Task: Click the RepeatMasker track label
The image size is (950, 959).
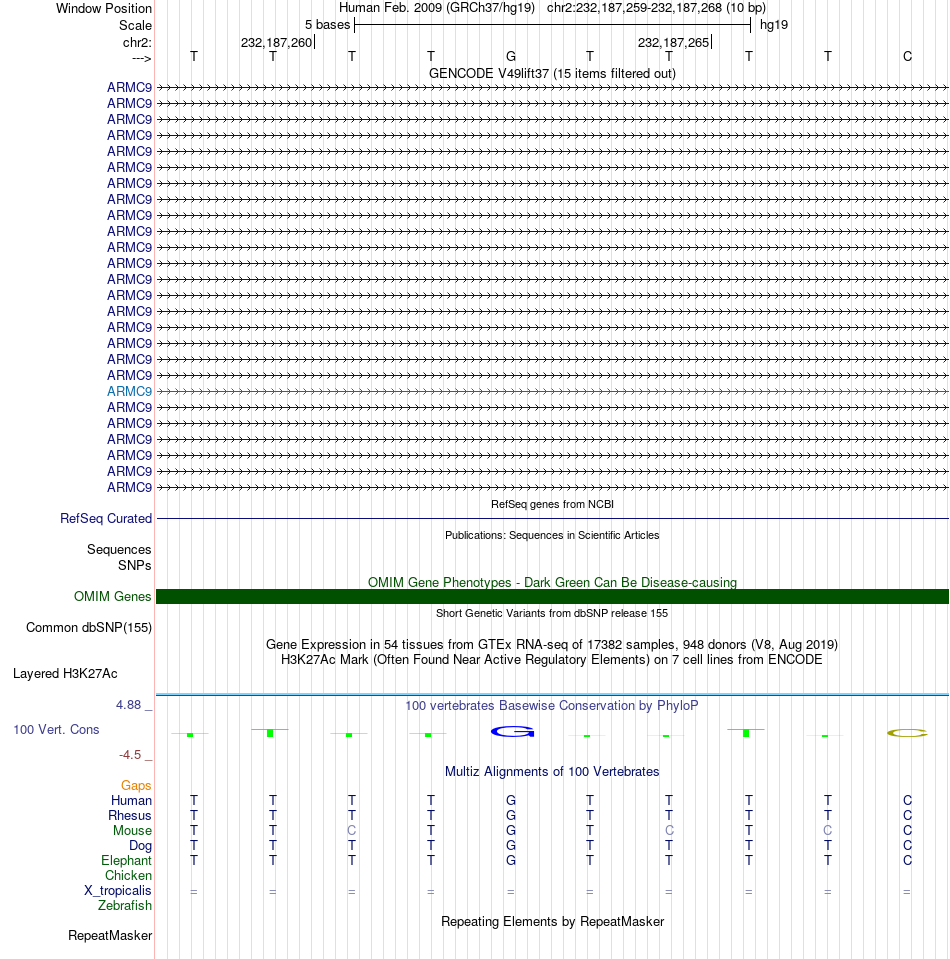Action: coord(110,936)
